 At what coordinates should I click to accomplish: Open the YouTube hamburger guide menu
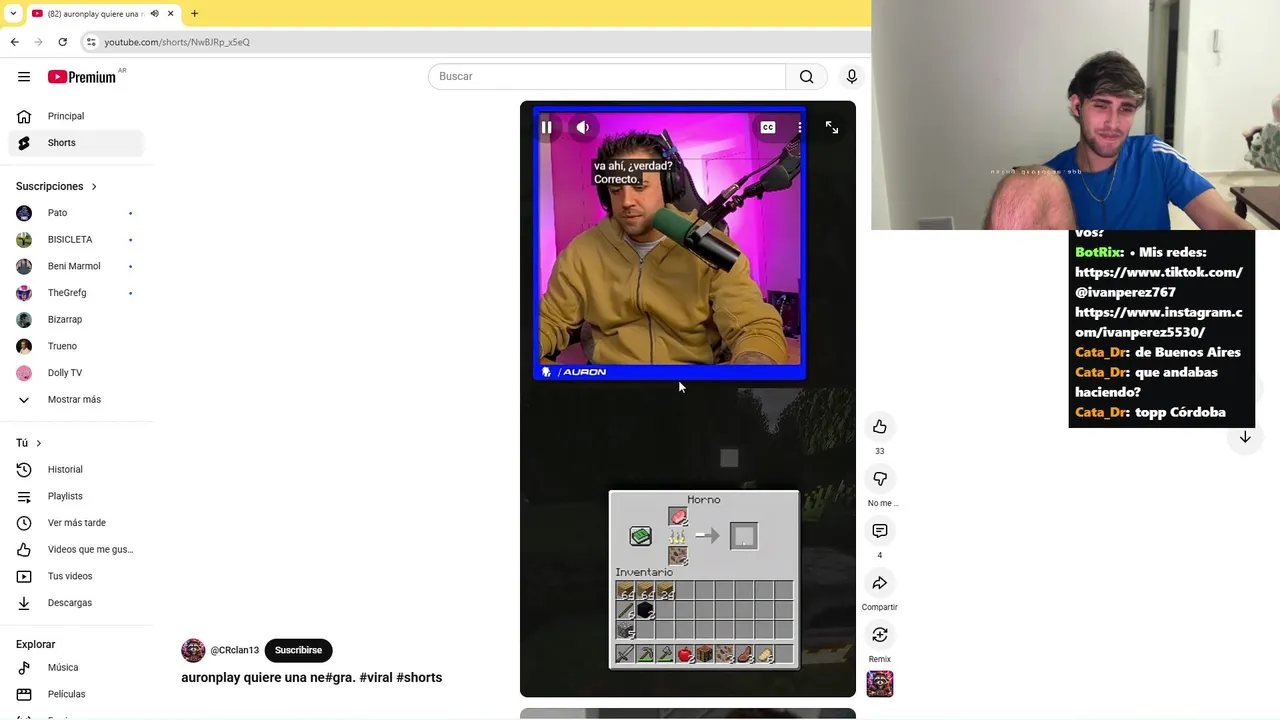[x=24, y=77]
